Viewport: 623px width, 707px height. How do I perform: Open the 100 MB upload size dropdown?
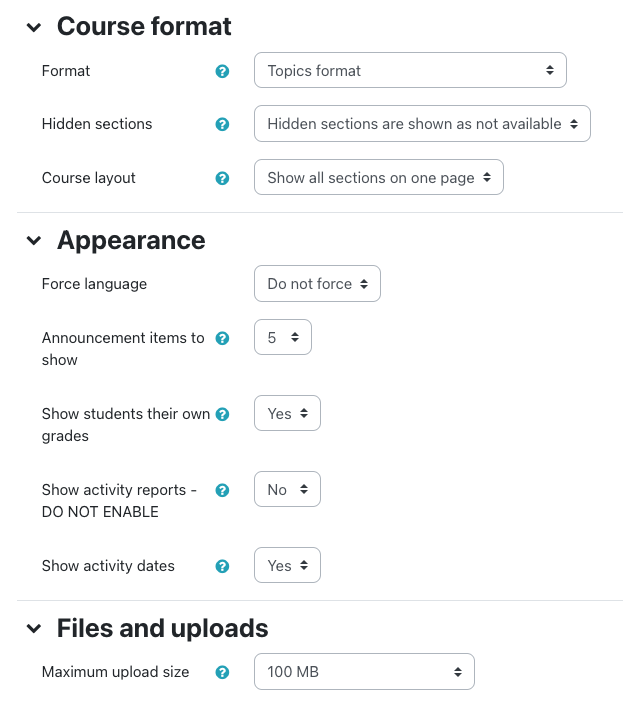tap(364, 673)
